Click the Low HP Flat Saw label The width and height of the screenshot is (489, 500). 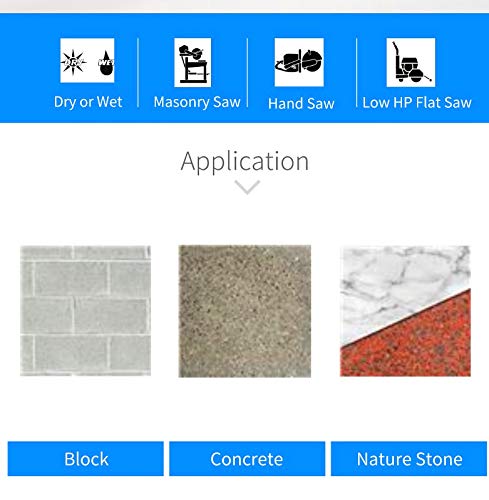(x=417, y=103)
